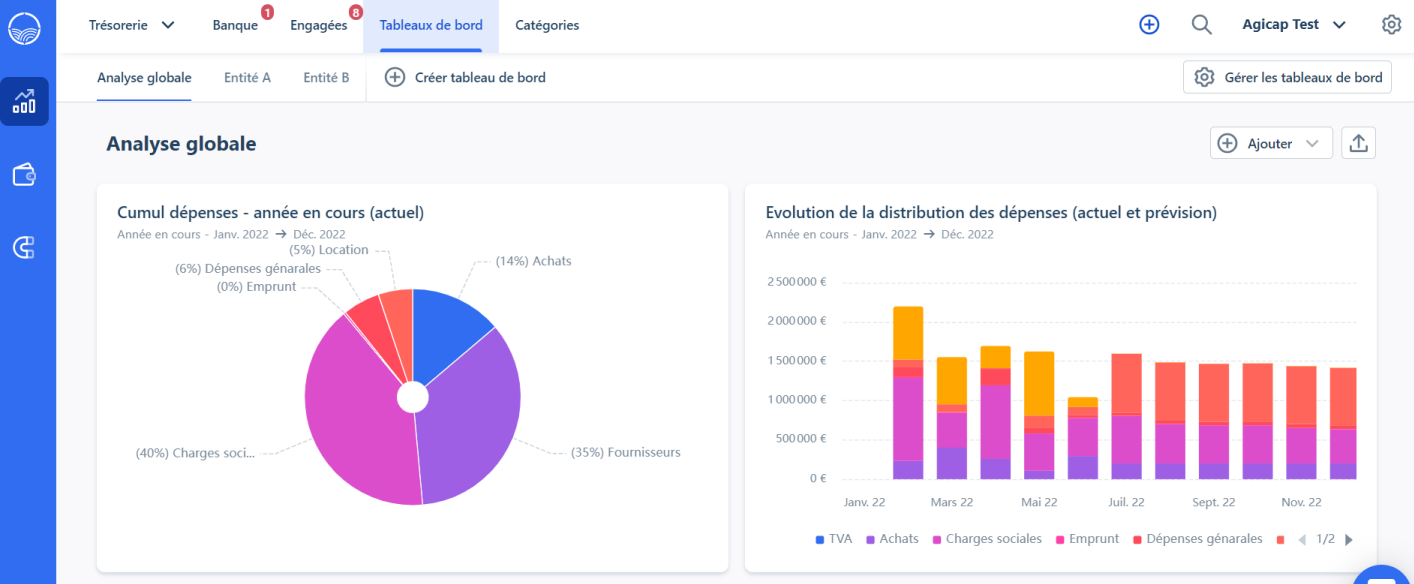Screen dimensions: 1414x584
Task: Open the analytics chart sidebar icon
Action: [24, 102]
